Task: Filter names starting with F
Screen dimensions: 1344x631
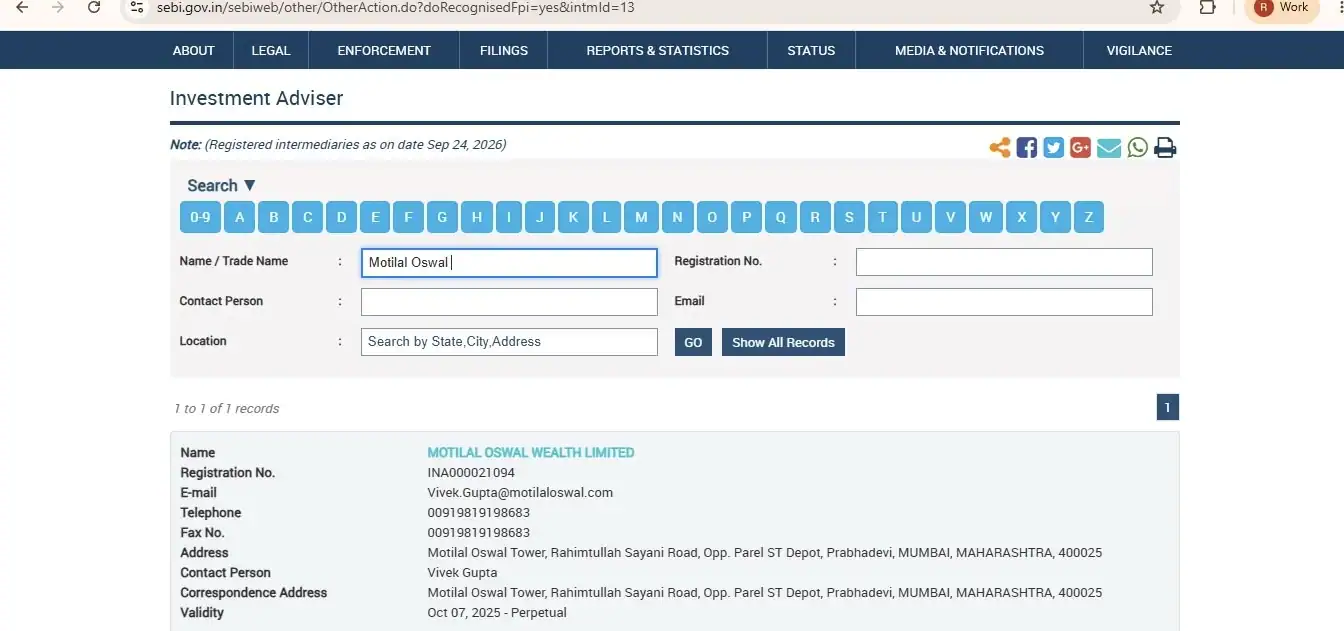Action: click(x=408, y=217)
